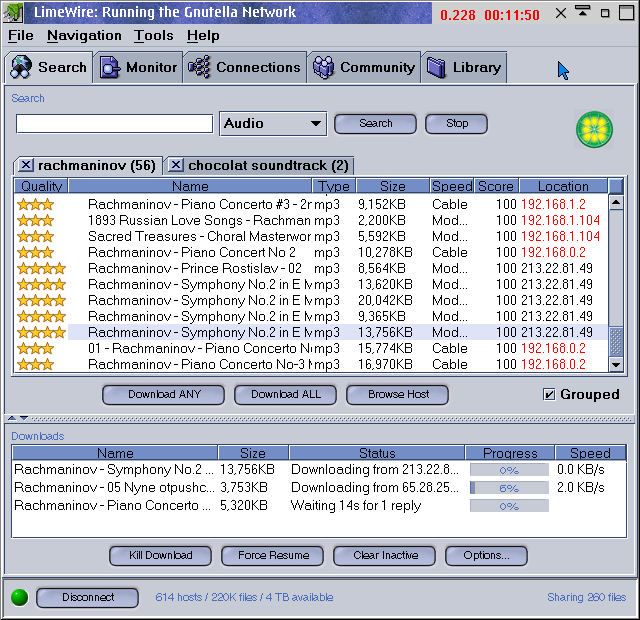Select Sacred Treasures Choral Masterworks result
Image resolution: width=640 pixels, height=620 pixels.
[311, 236]
